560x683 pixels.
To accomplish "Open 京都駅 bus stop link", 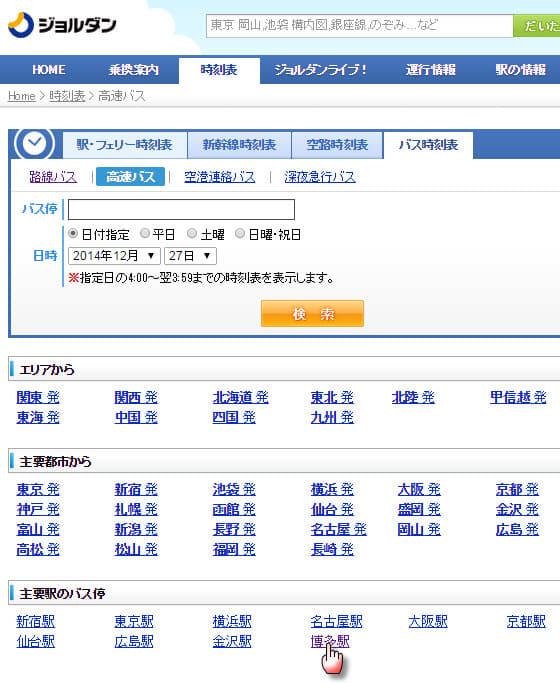I will (526, 622).
